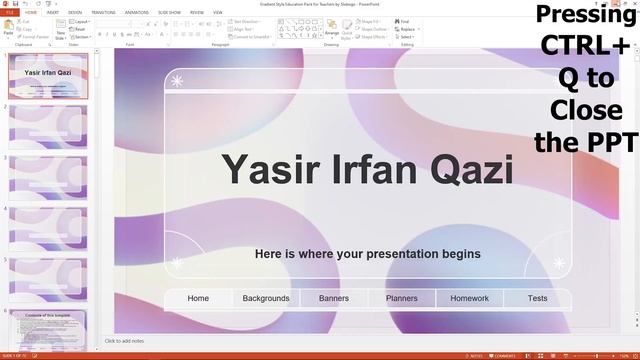Screen dimensions: 640x360
Task: Open the Shape Effects dropdown
Action: [x=371, y=37]
